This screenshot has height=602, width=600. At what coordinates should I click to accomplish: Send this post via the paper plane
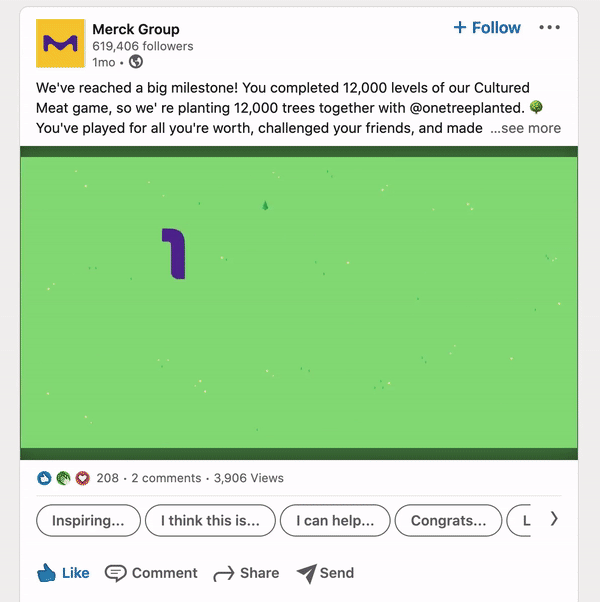[325, 573]
